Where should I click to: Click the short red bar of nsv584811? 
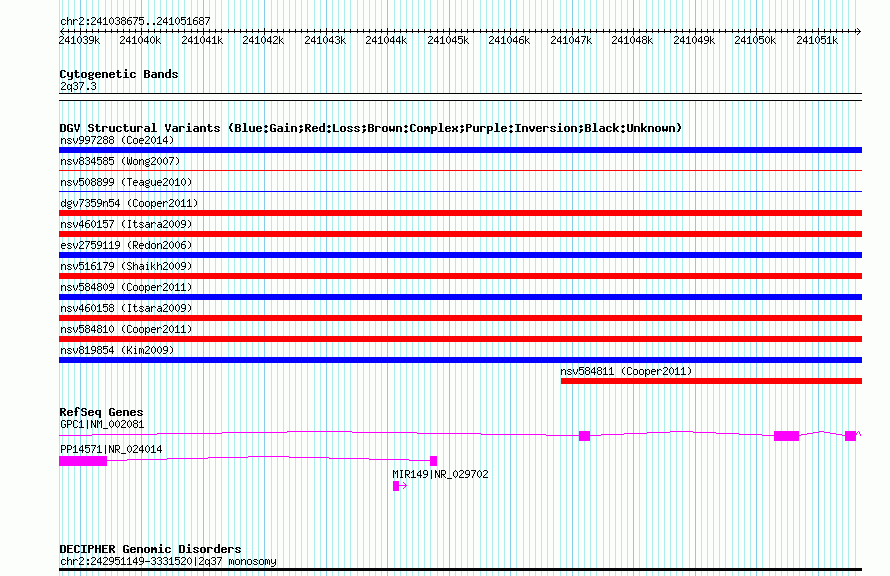(711, 381)
